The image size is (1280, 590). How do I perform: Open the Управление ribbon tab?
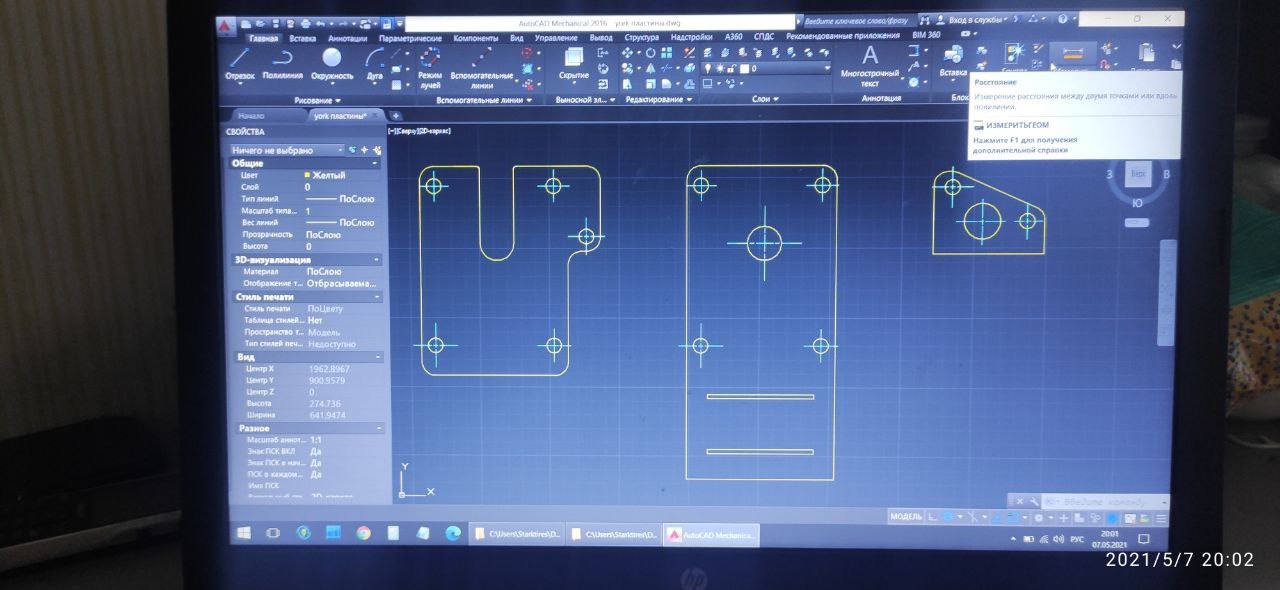coord(555,38)
